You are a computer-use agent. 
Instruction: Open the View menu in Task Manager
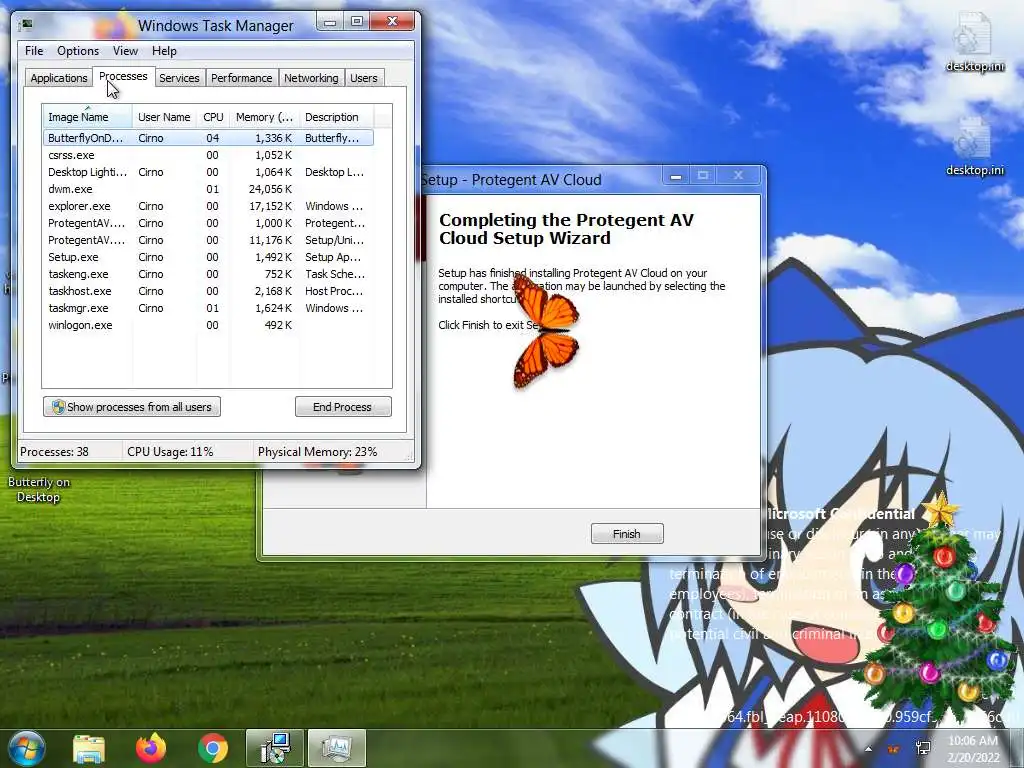(x=125, y=51)
